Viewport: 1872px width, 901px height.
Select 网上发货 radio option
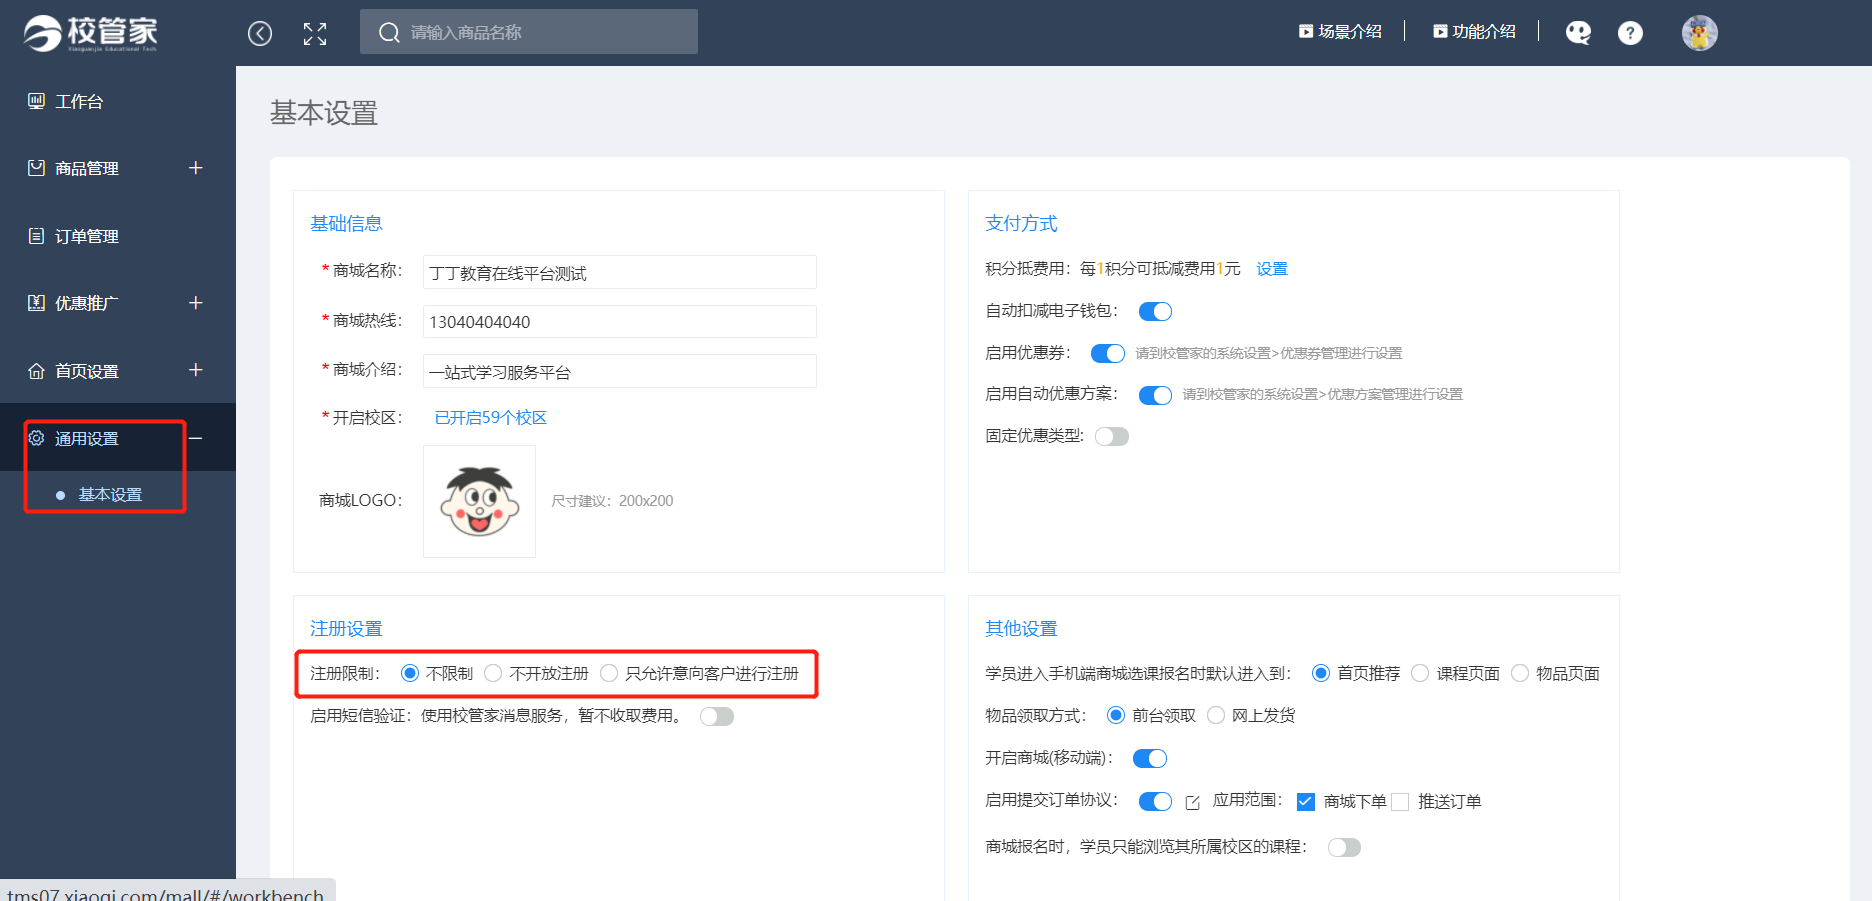tap(1216, 715)
